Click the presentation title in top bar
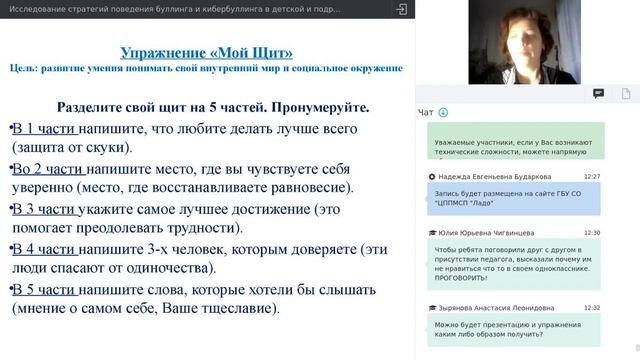The image size is (640, 360). [x=175, y=9]
